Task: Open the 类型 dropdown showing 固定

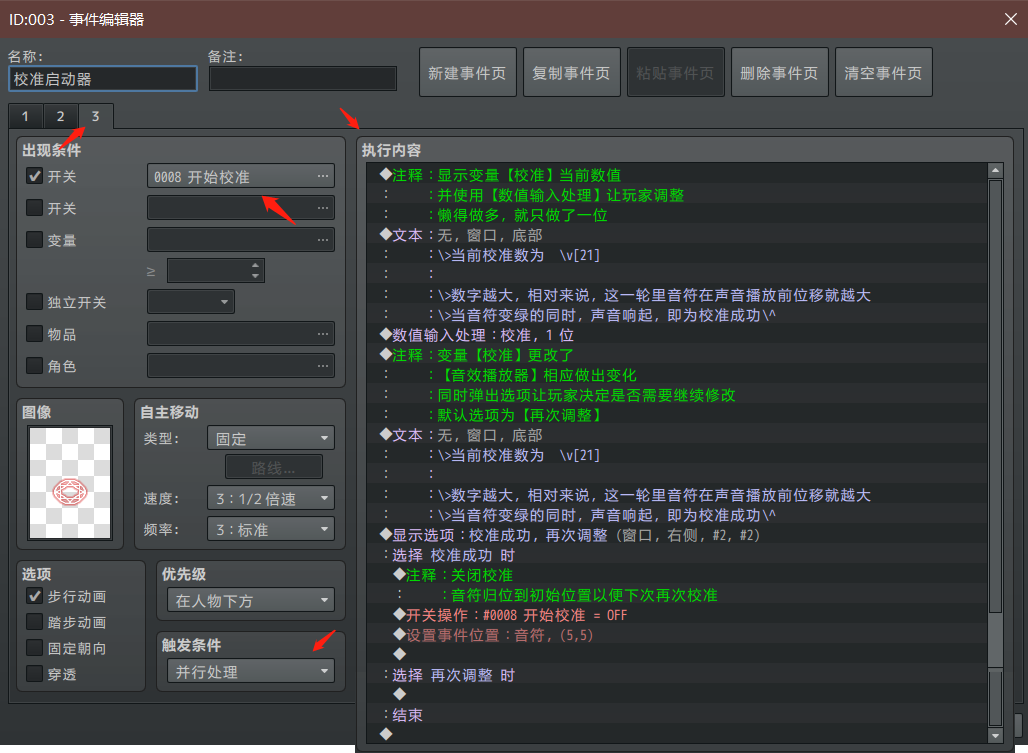Action: pos(271,438)
